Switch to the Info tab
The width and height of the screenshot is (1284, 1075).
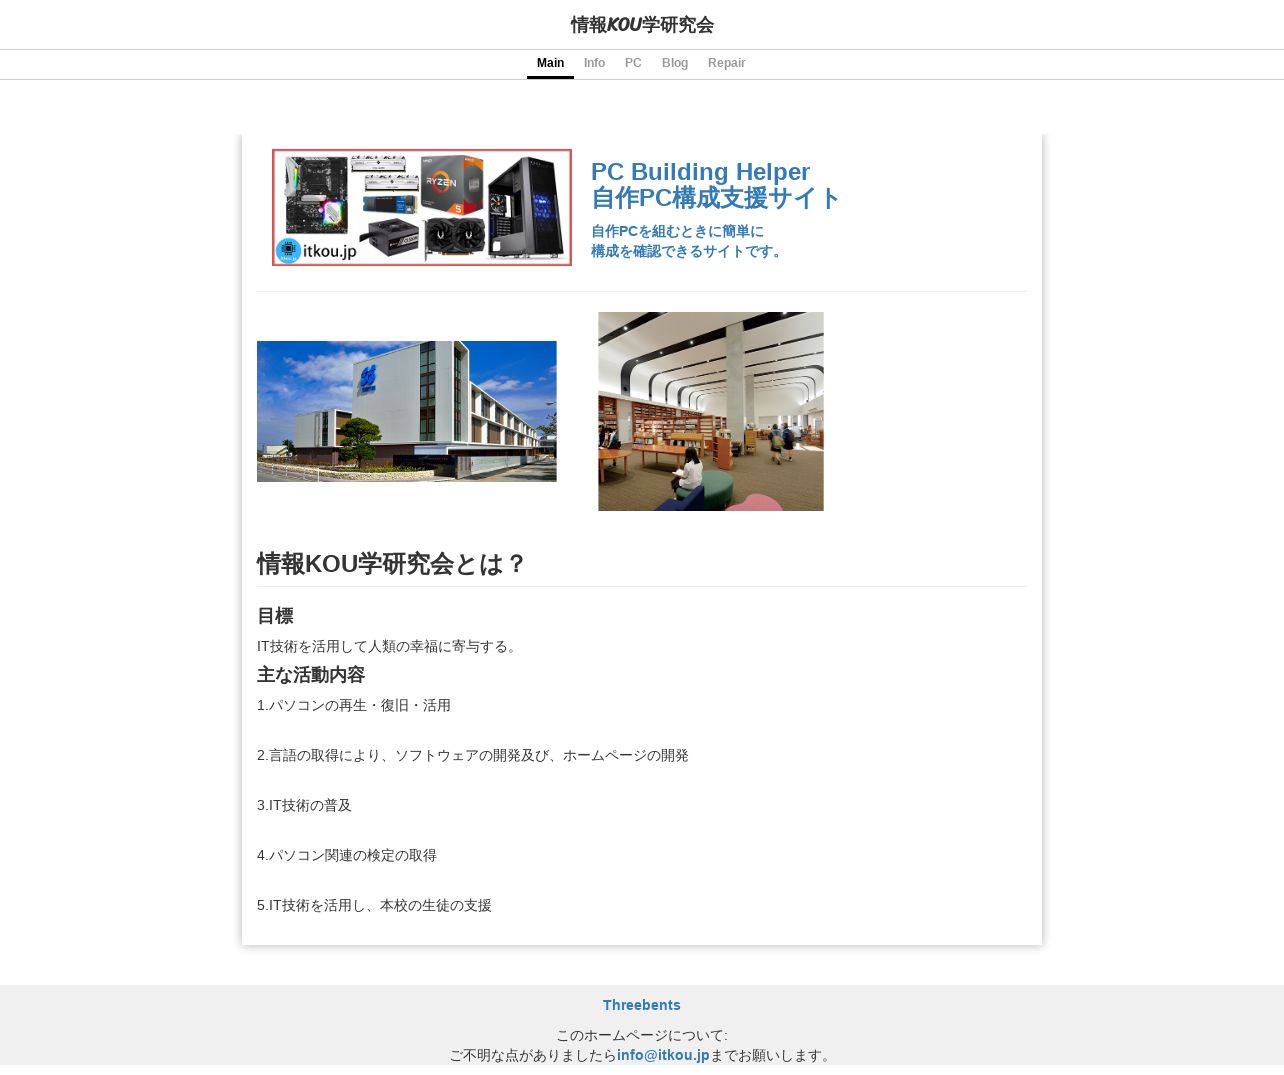pos(594,63)
